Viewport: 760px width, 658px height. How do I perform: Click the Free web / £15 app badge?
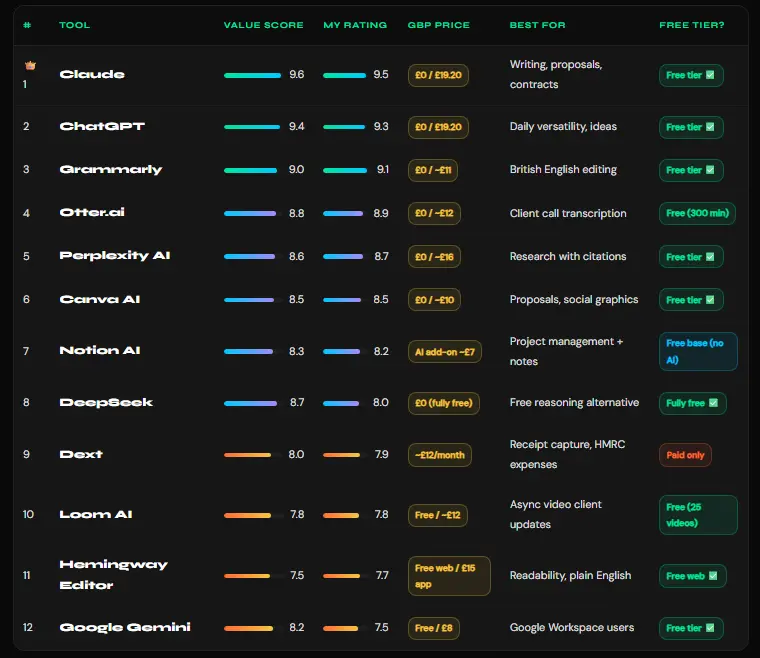click(449, 576)
